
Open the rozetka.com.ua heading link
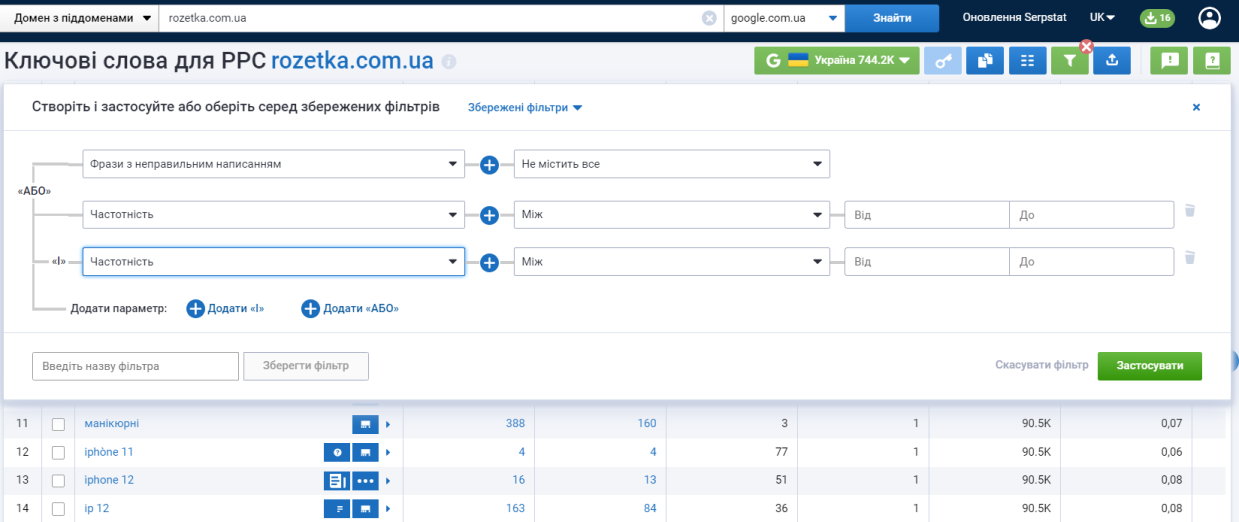pyautogui.click(x=352, y=61)
